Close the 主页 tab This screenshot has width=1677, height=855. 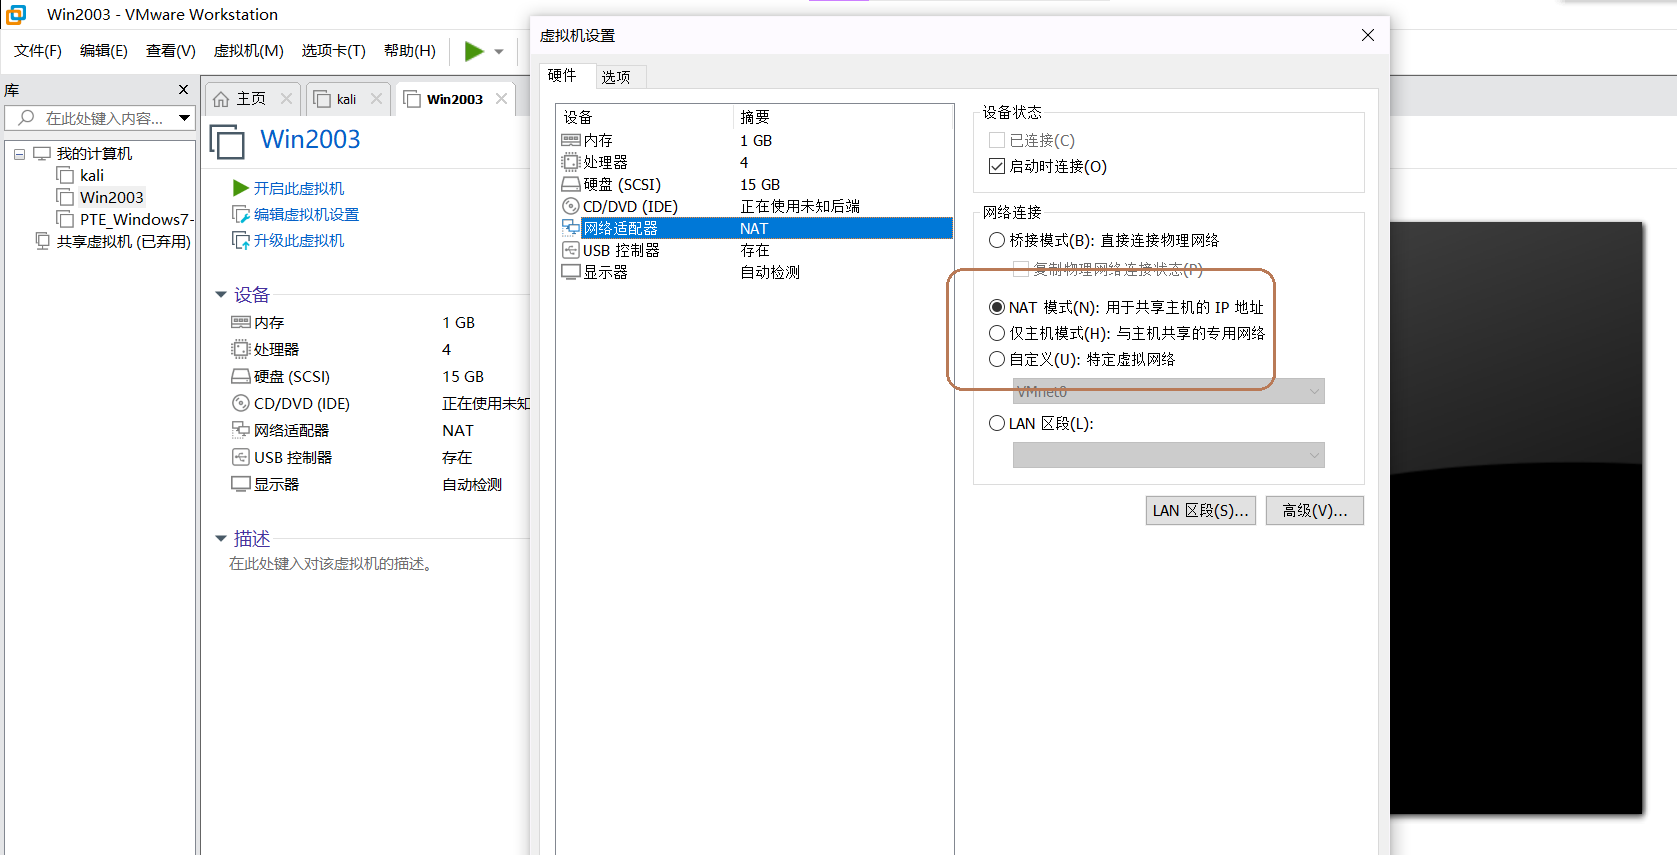(x=287, y=98)
